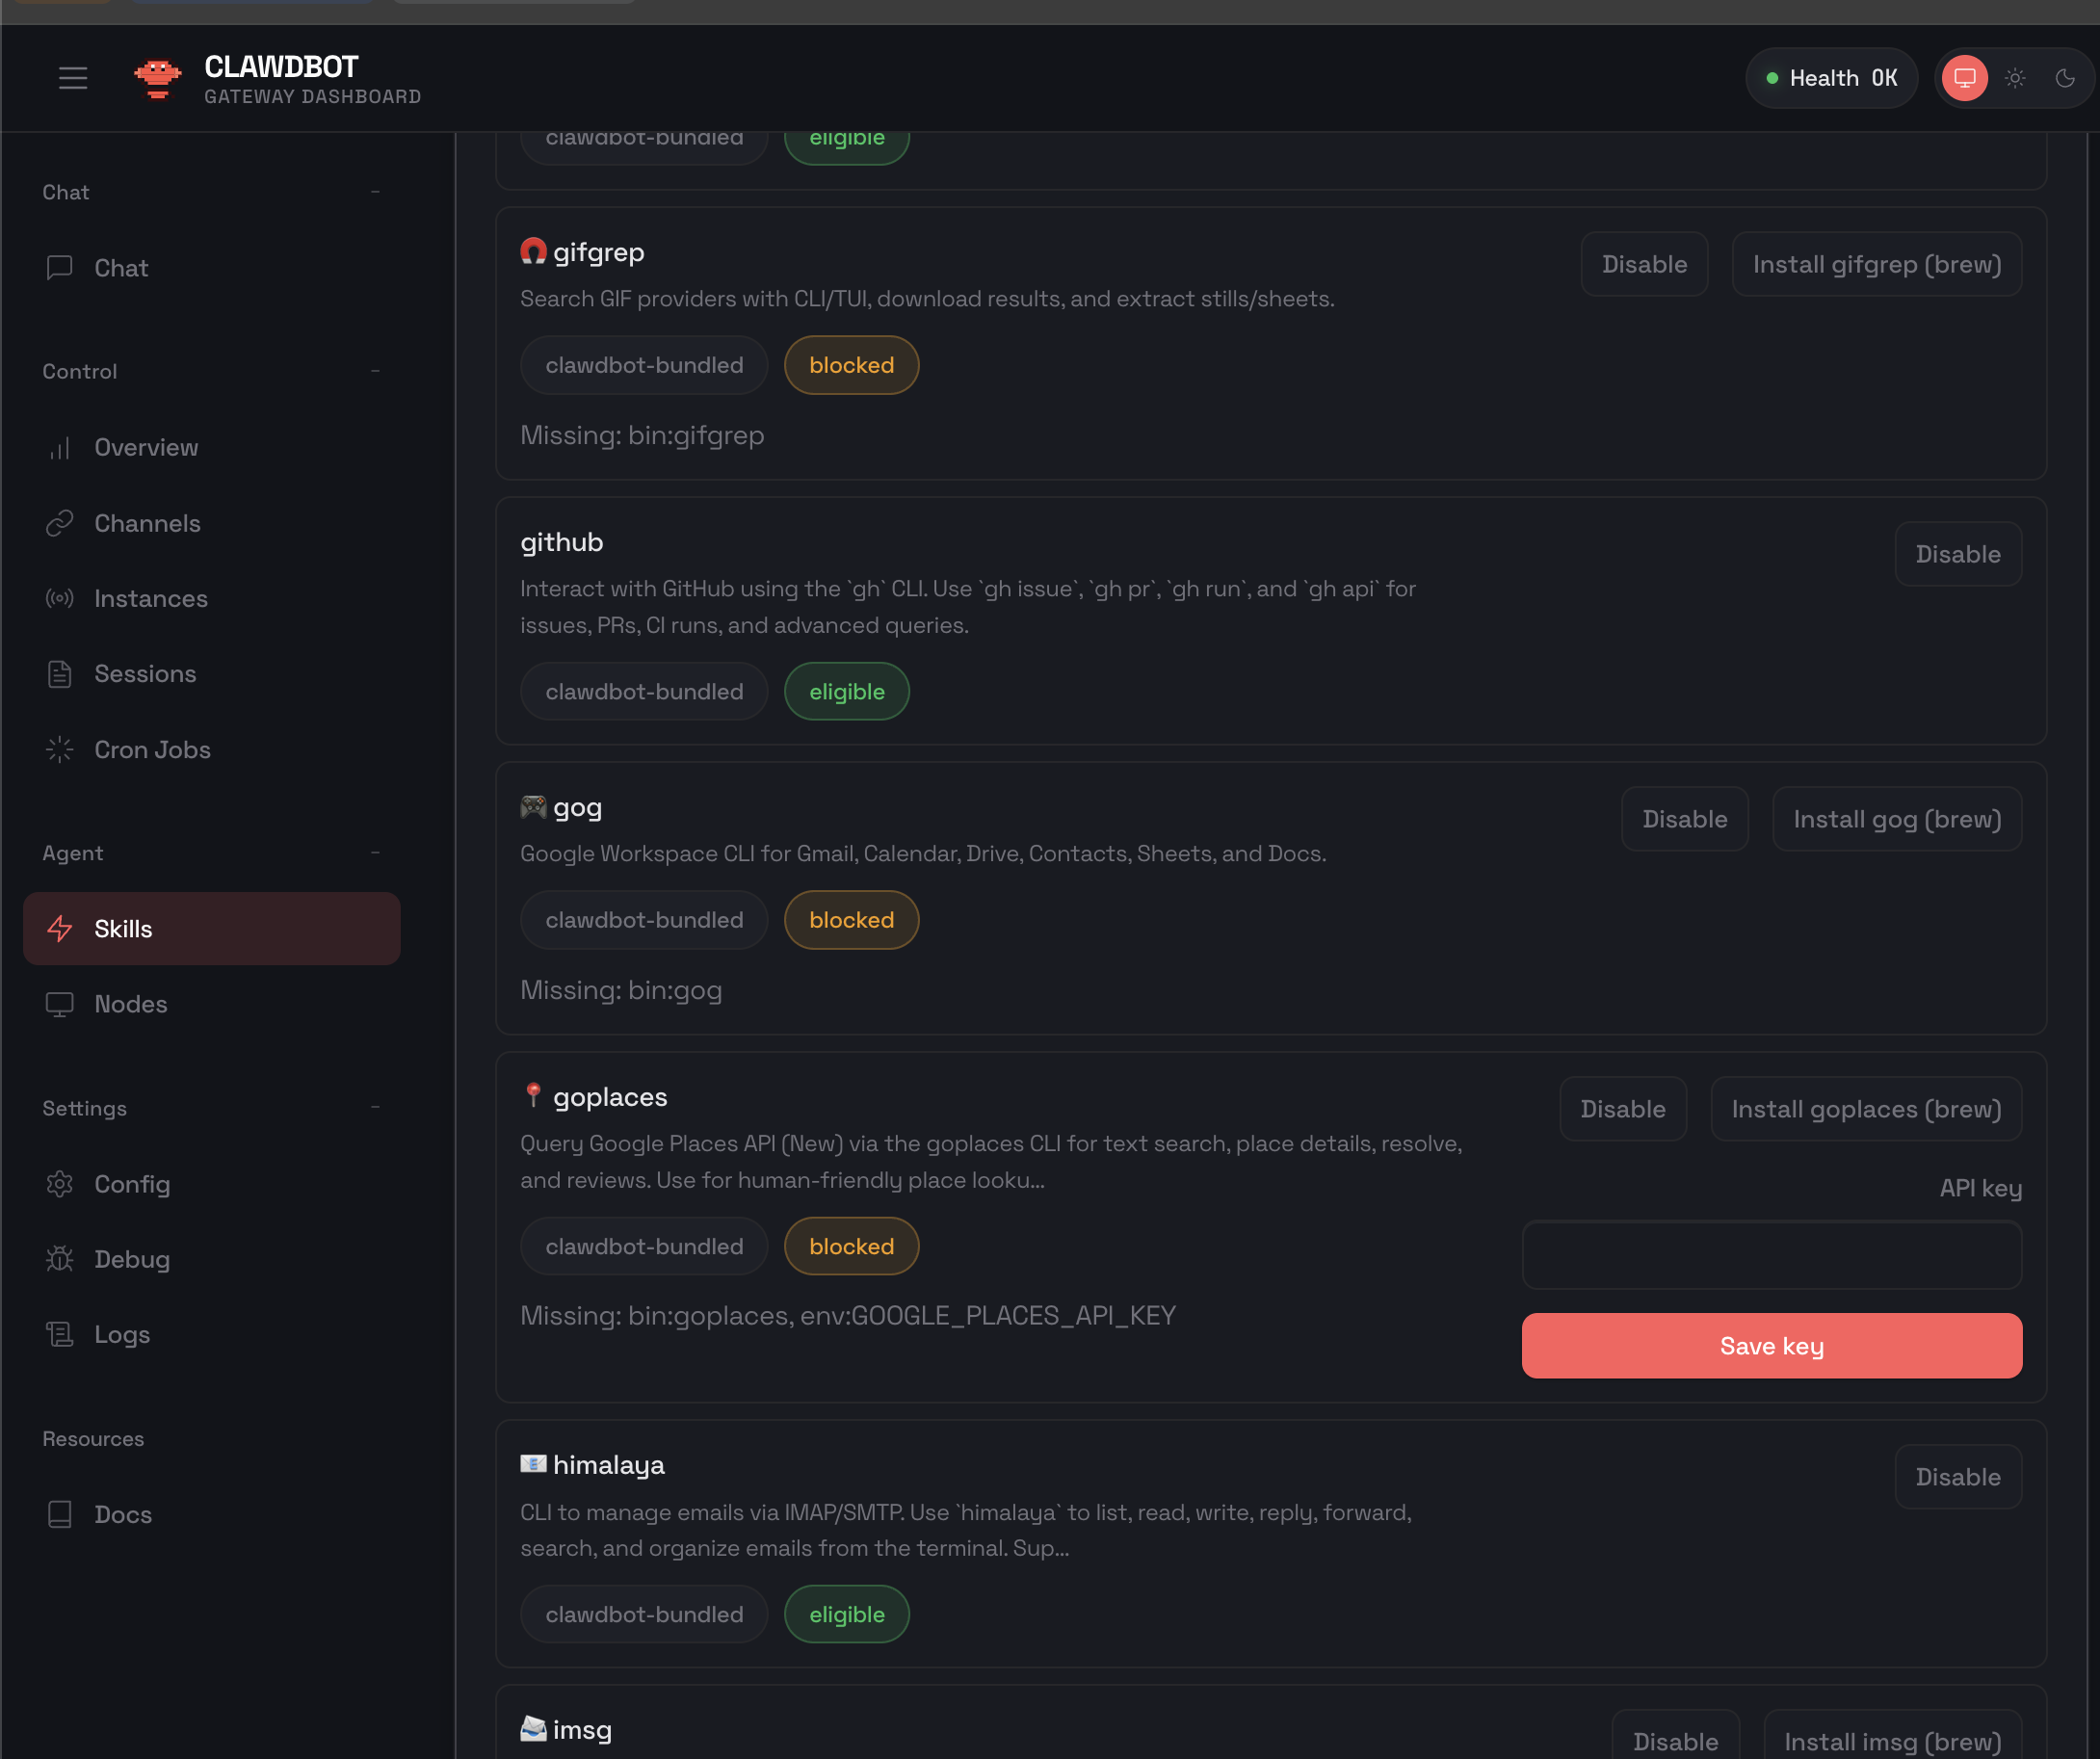Open the Config gear icon

[60, 1184]
